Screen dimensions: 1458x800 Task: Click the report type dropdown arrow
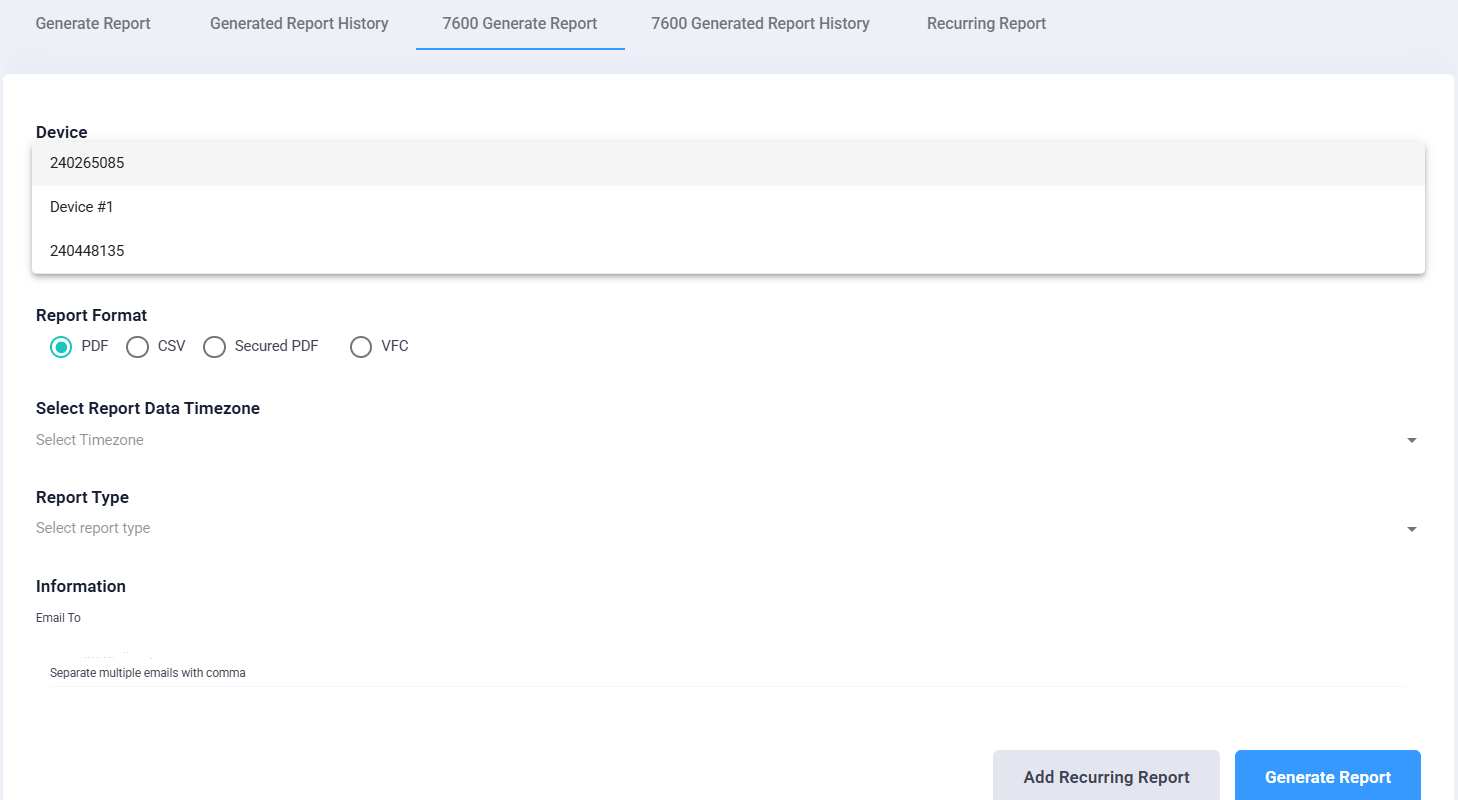[1412, 529]
